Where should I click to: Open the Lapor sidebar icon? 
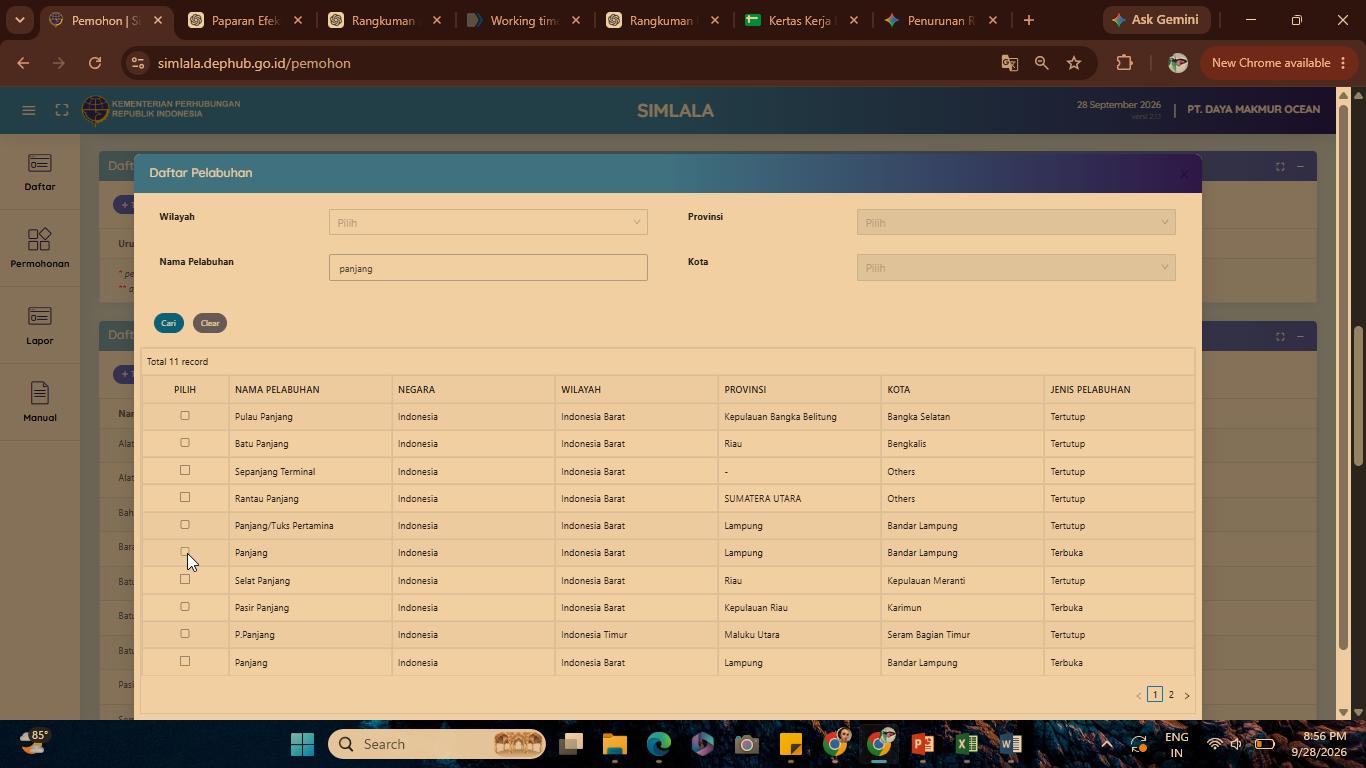coord(40,326)
